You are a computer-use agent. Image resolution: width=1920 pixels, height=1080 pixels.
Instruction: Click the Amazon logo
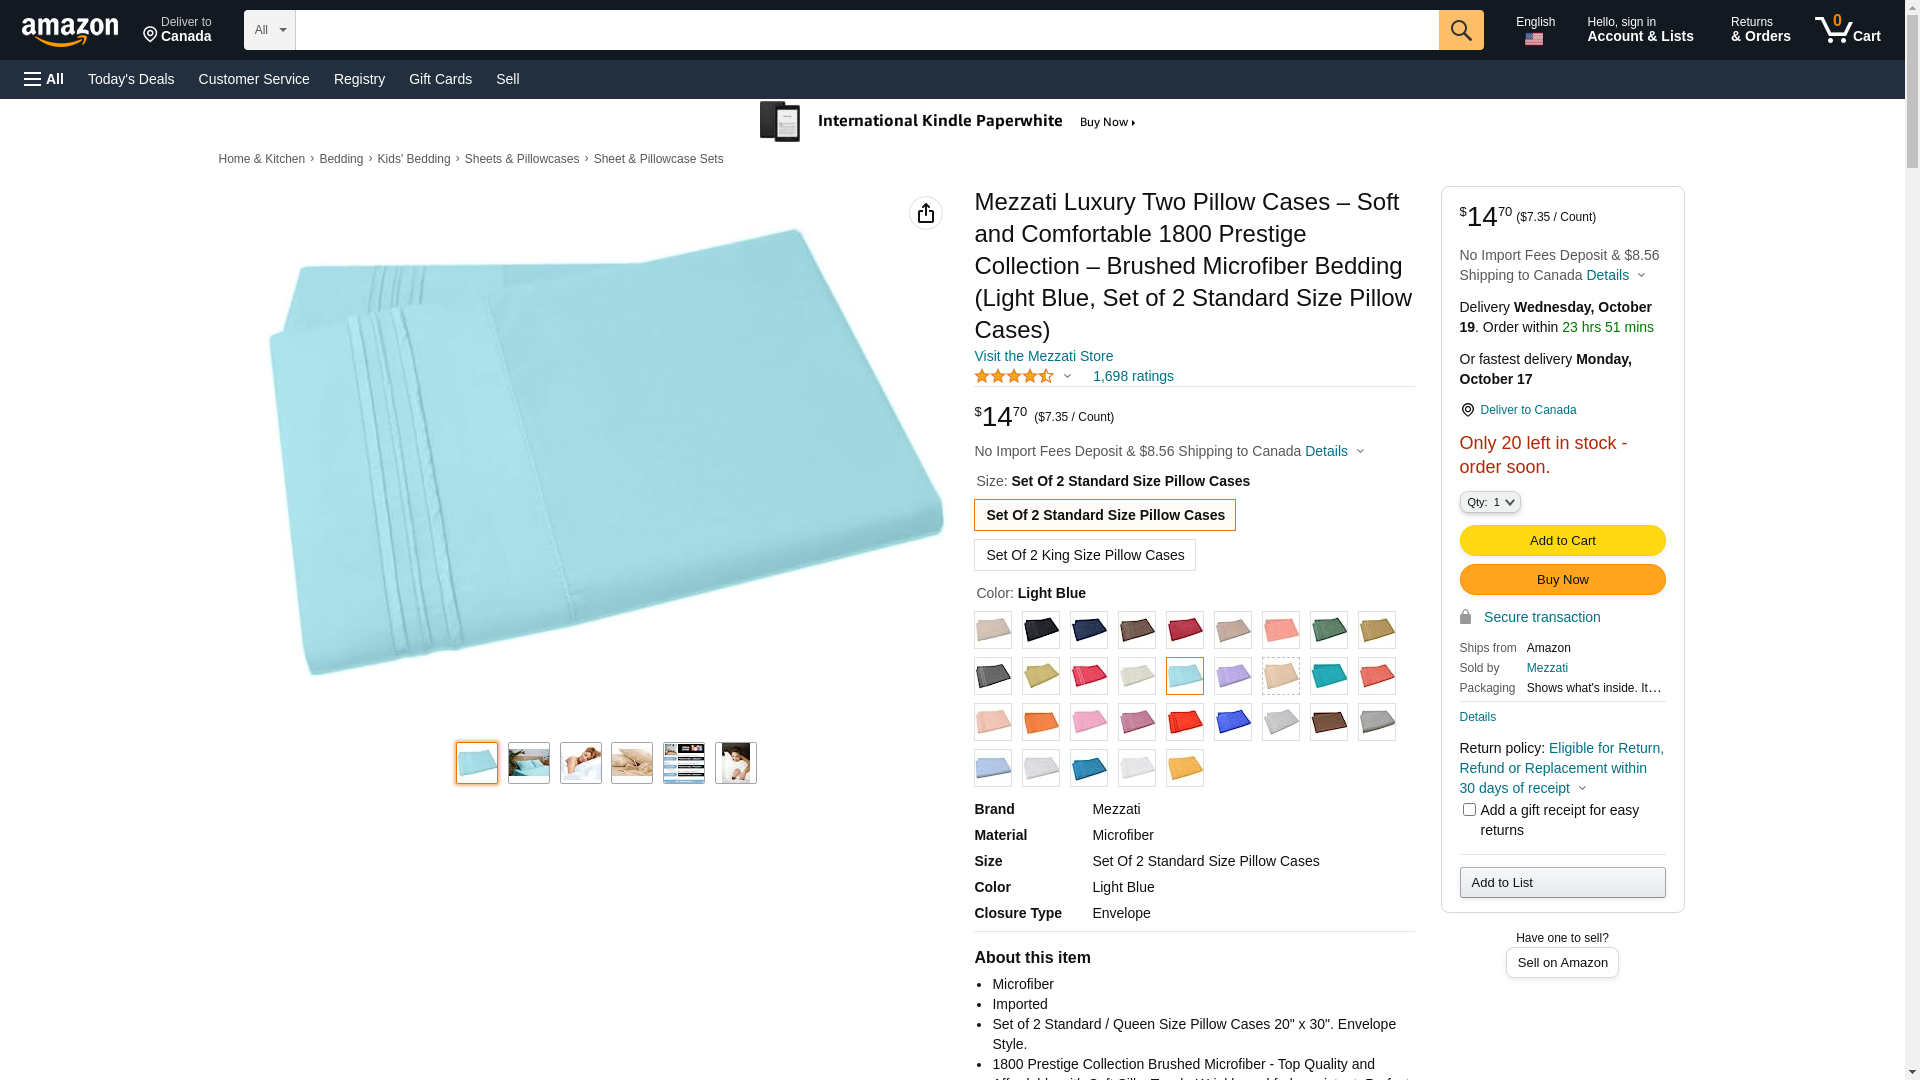(70, 31)
